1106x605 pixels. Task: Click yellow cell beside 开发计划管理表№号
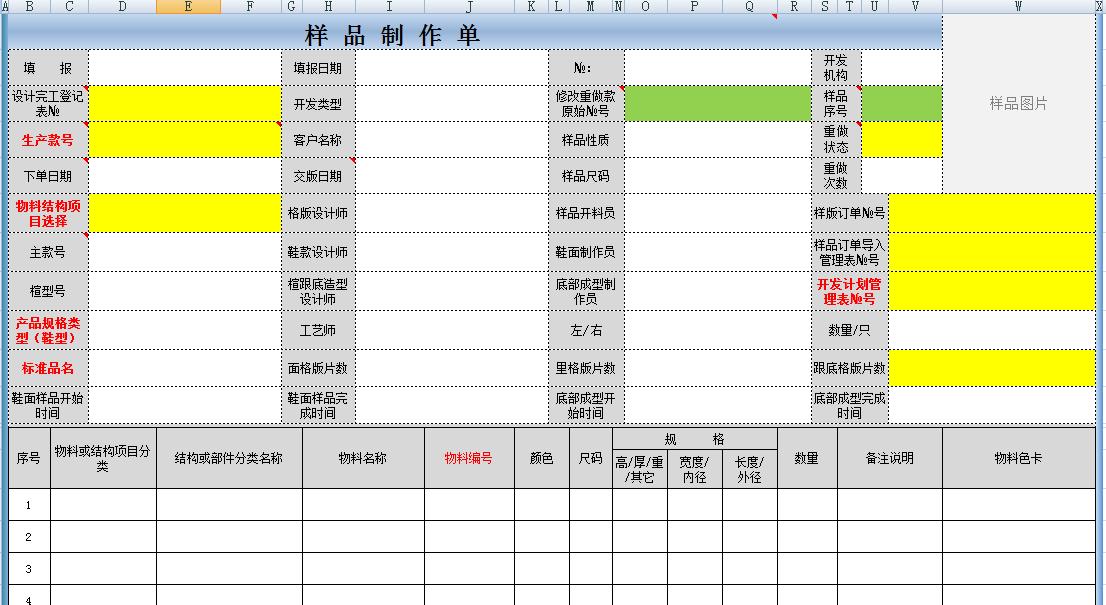992,291
